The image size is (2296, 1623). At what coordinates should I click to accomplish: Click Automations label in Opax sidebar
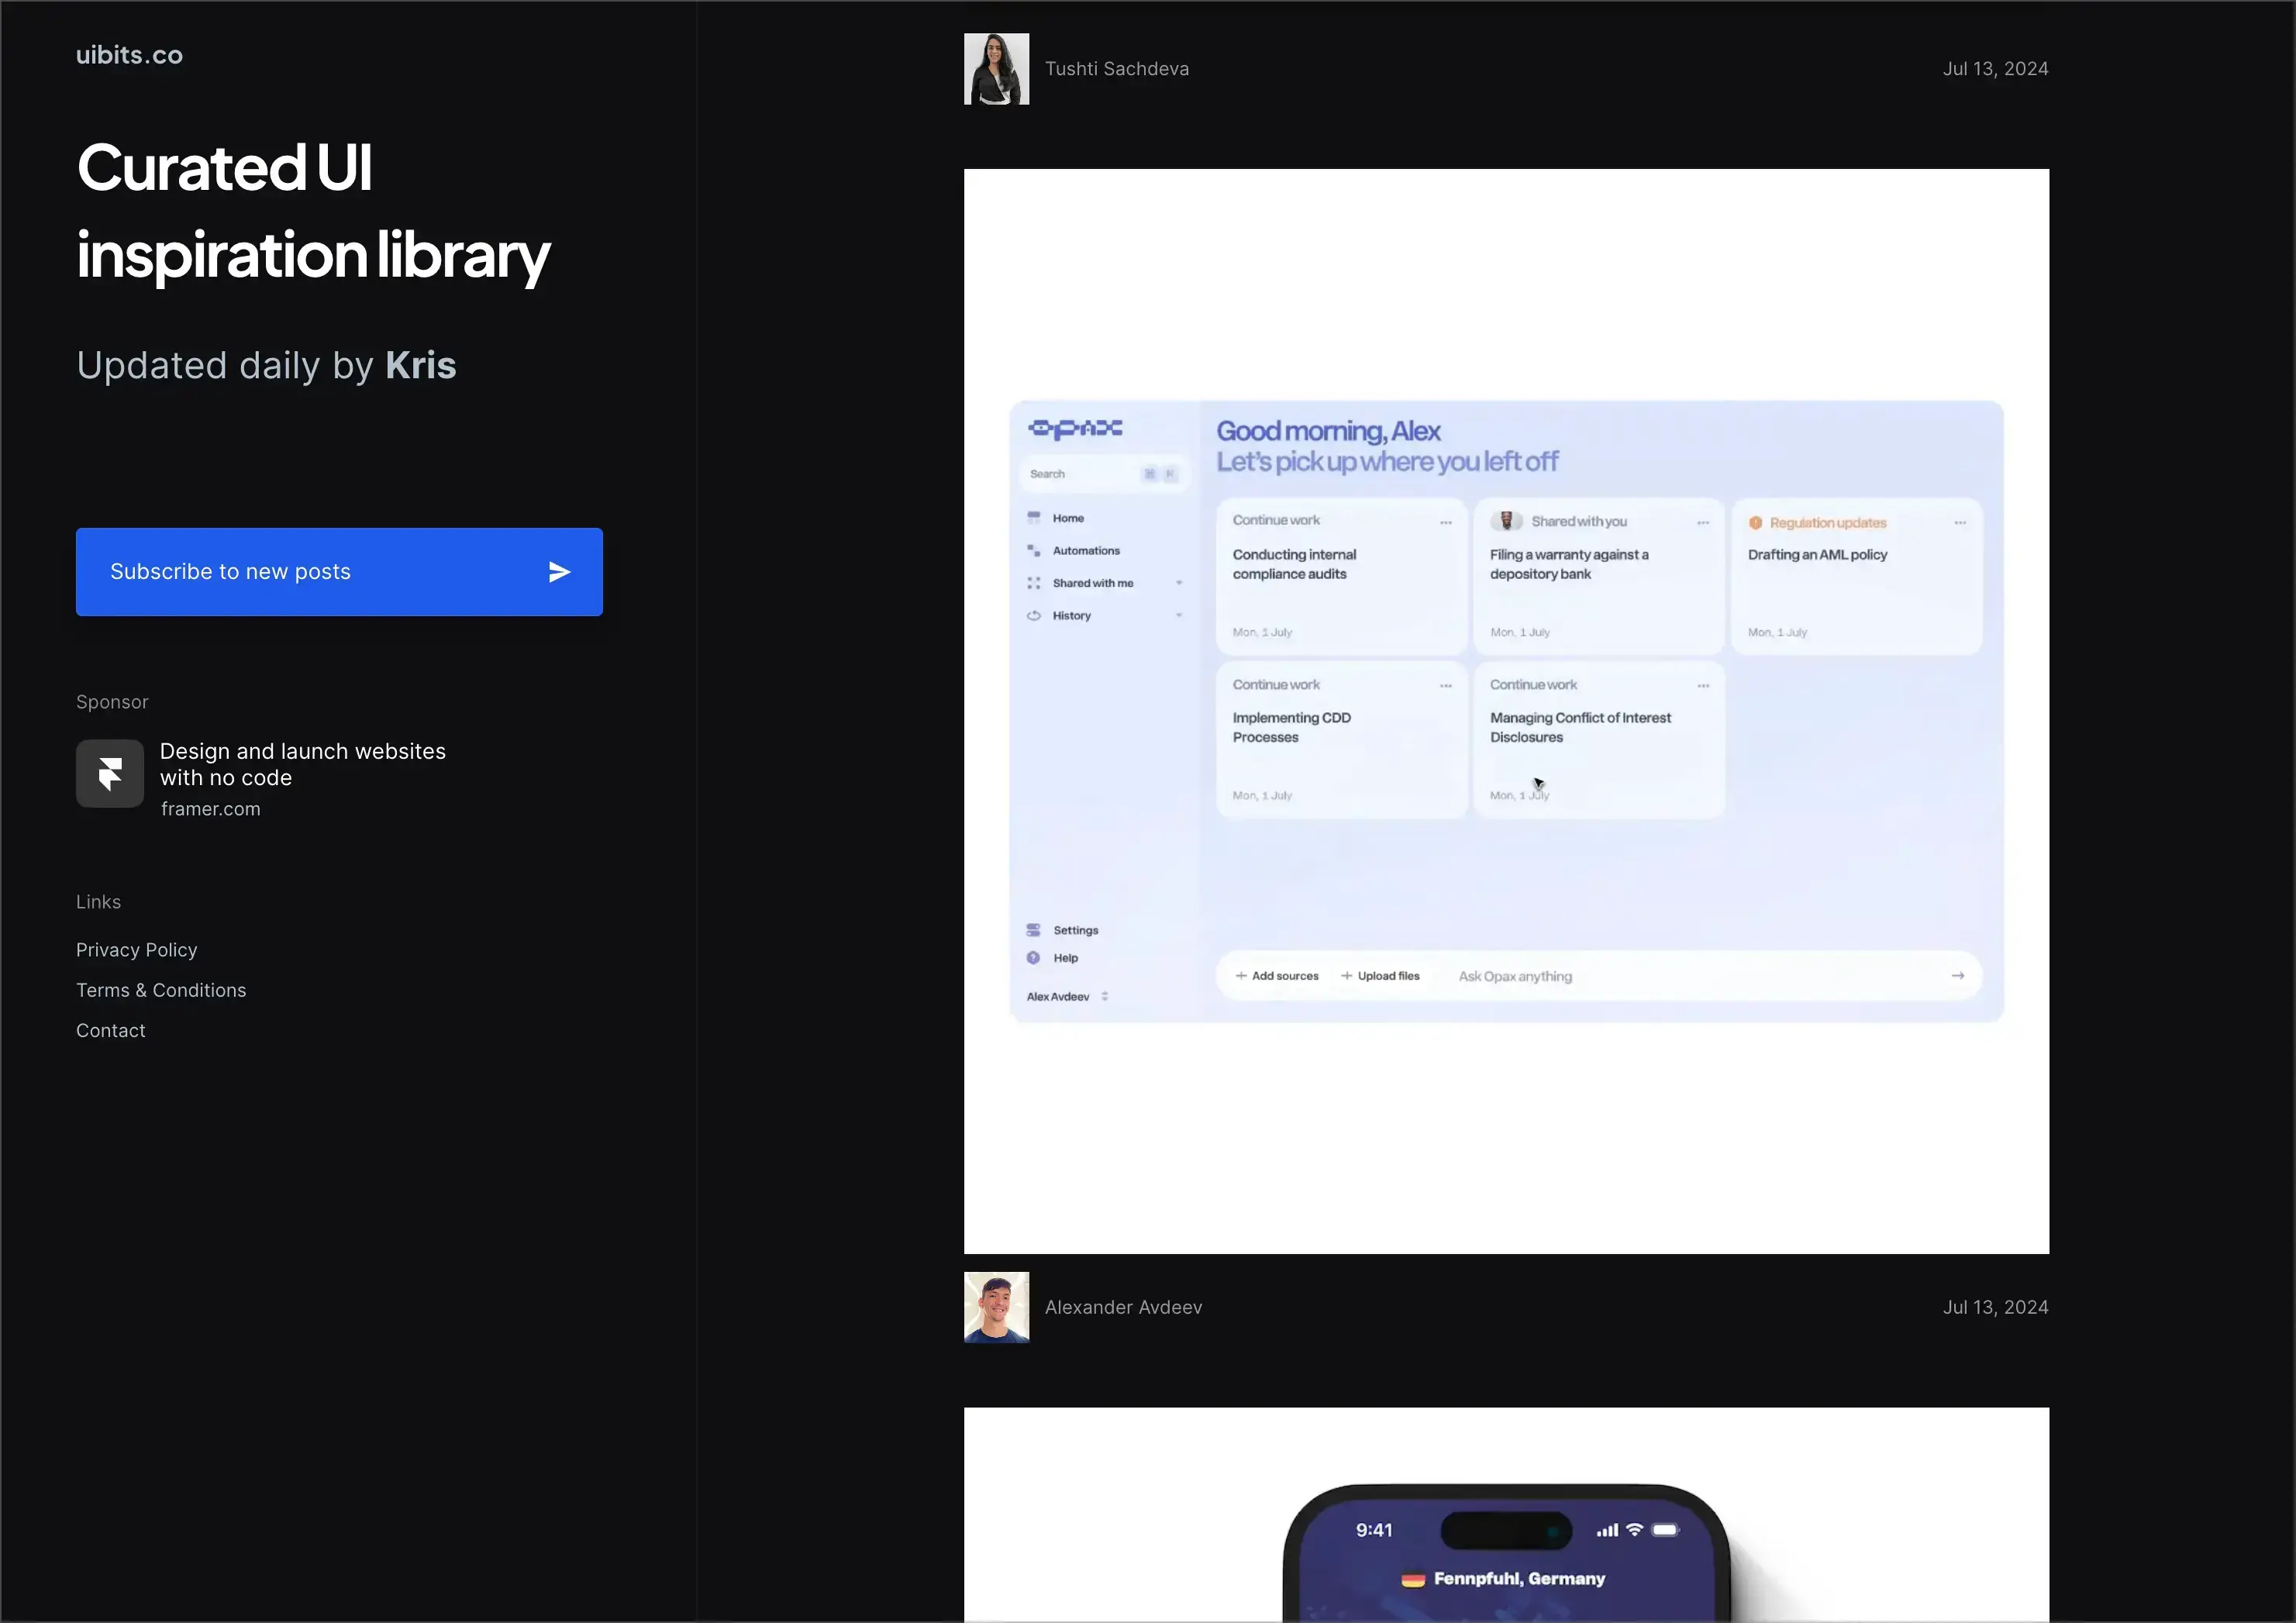(x=1086, y=551)
